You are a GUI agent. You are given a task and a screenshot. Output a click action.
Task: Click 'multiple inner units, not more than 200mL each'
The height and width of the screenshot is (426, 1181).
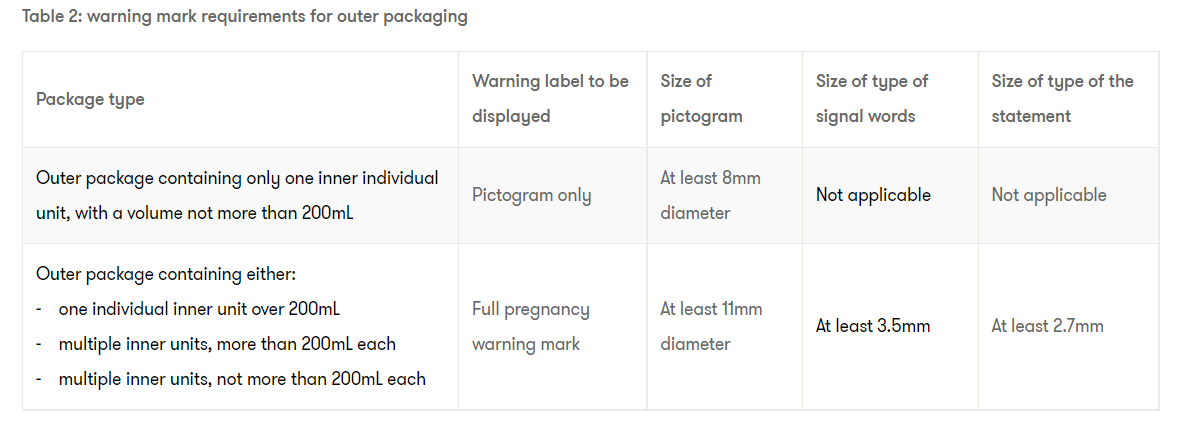tap(242, 379)
